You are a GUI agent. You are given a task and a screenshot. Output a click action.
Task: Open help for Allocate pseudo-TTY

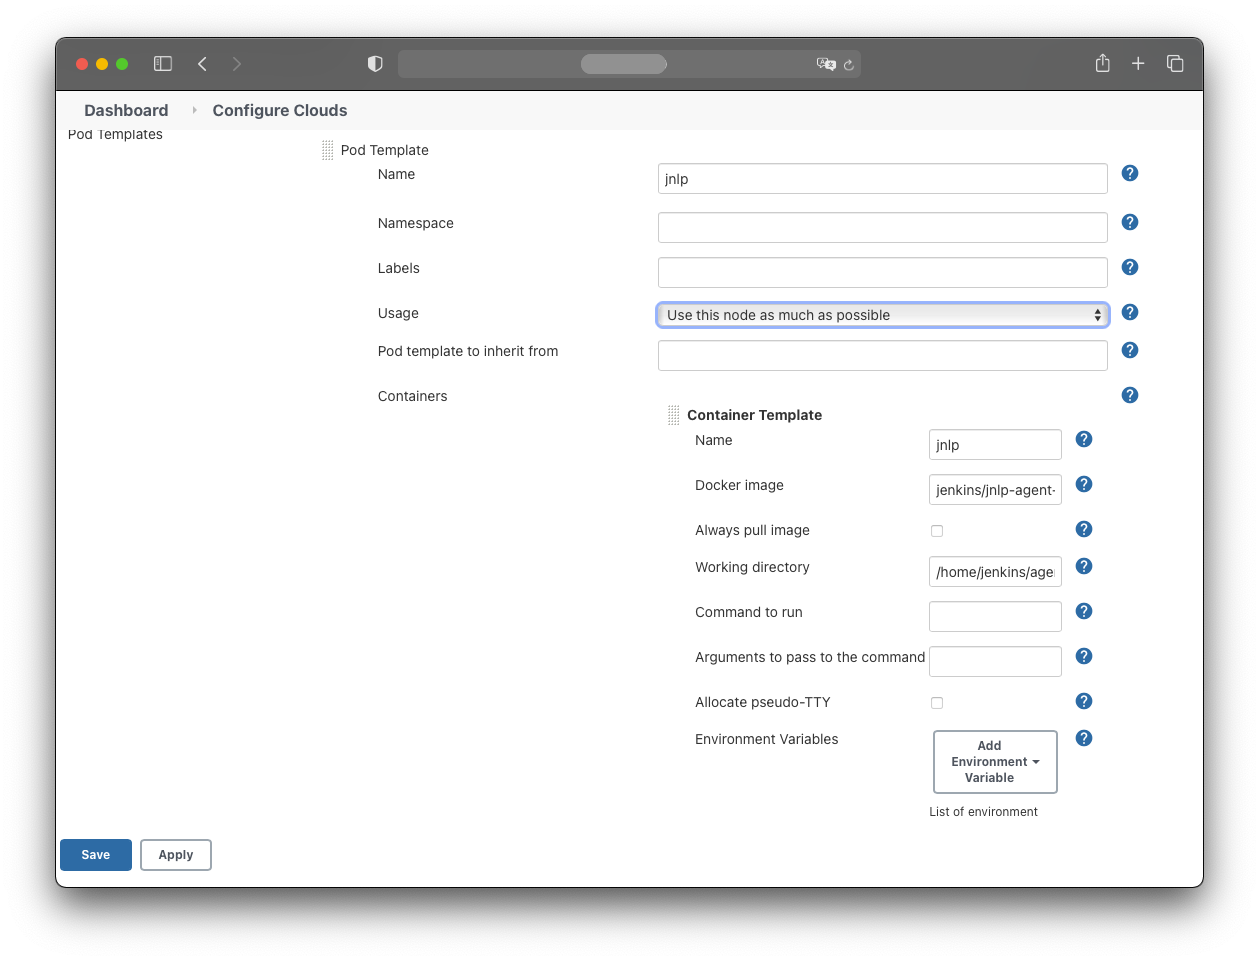(1083, 701)
